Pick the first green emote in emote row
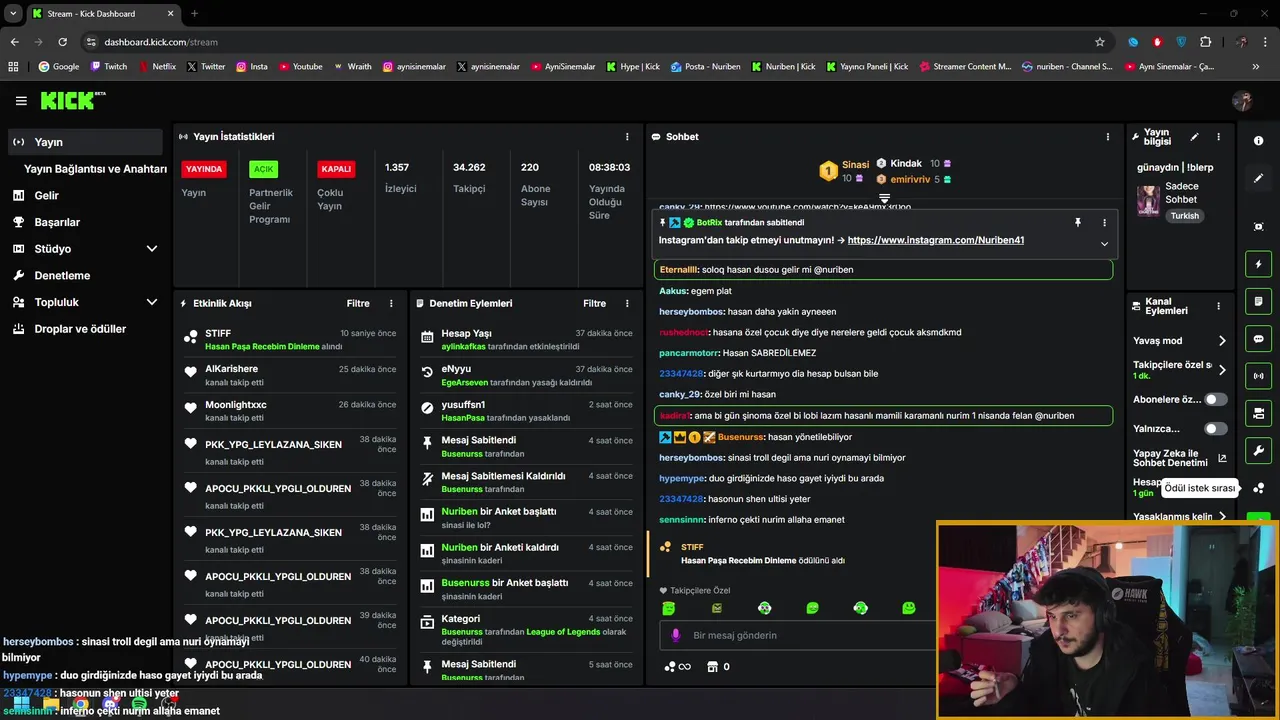Viewport: 1280px width, 720px height. [669, 608]
